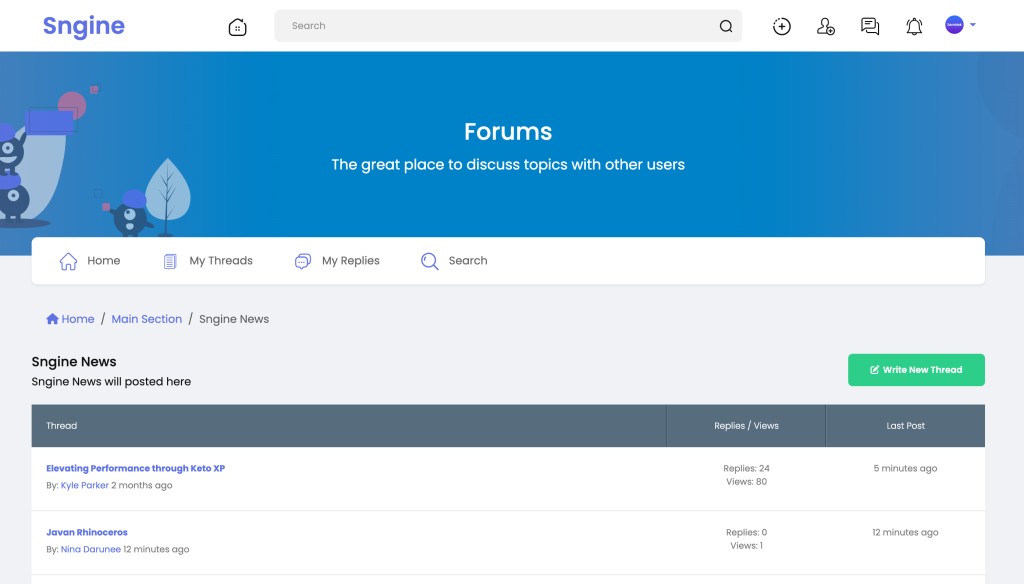Click the Sngine logo
The height and width of the screenshot is (584, 1024).
click(84, 26)
